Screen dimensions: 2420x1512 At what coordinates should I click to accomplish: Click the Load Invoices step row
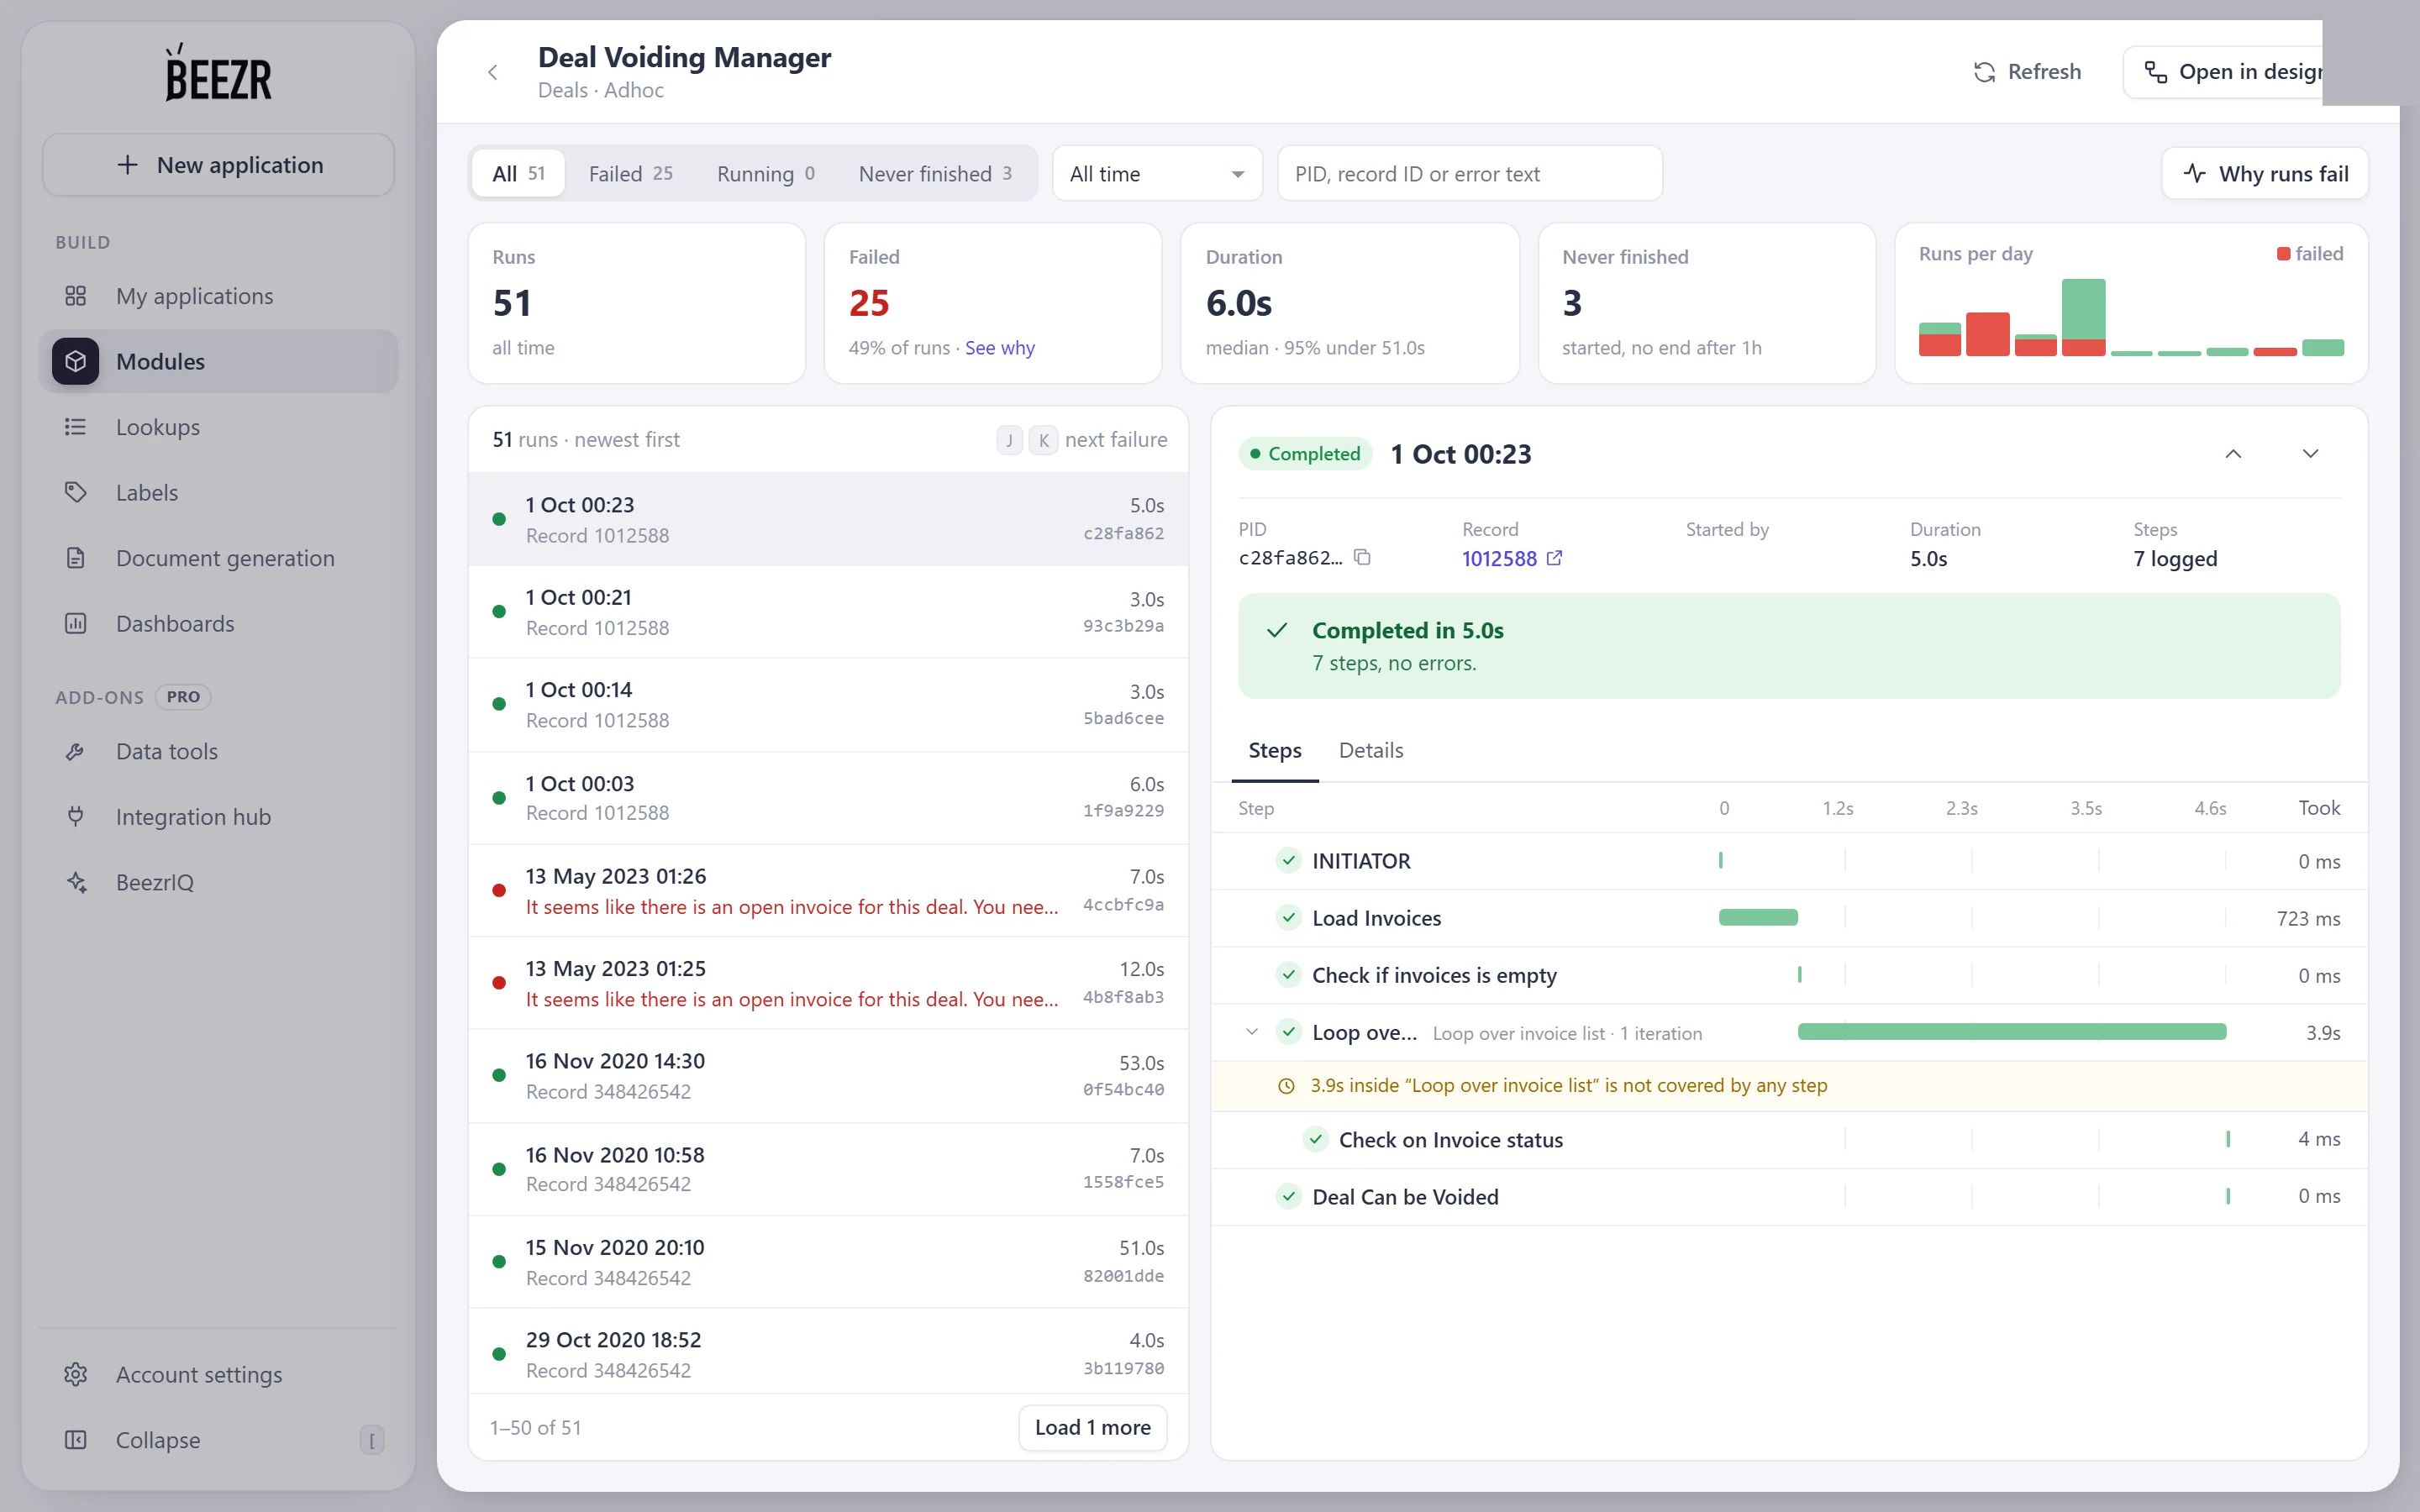click(1788, 918)
